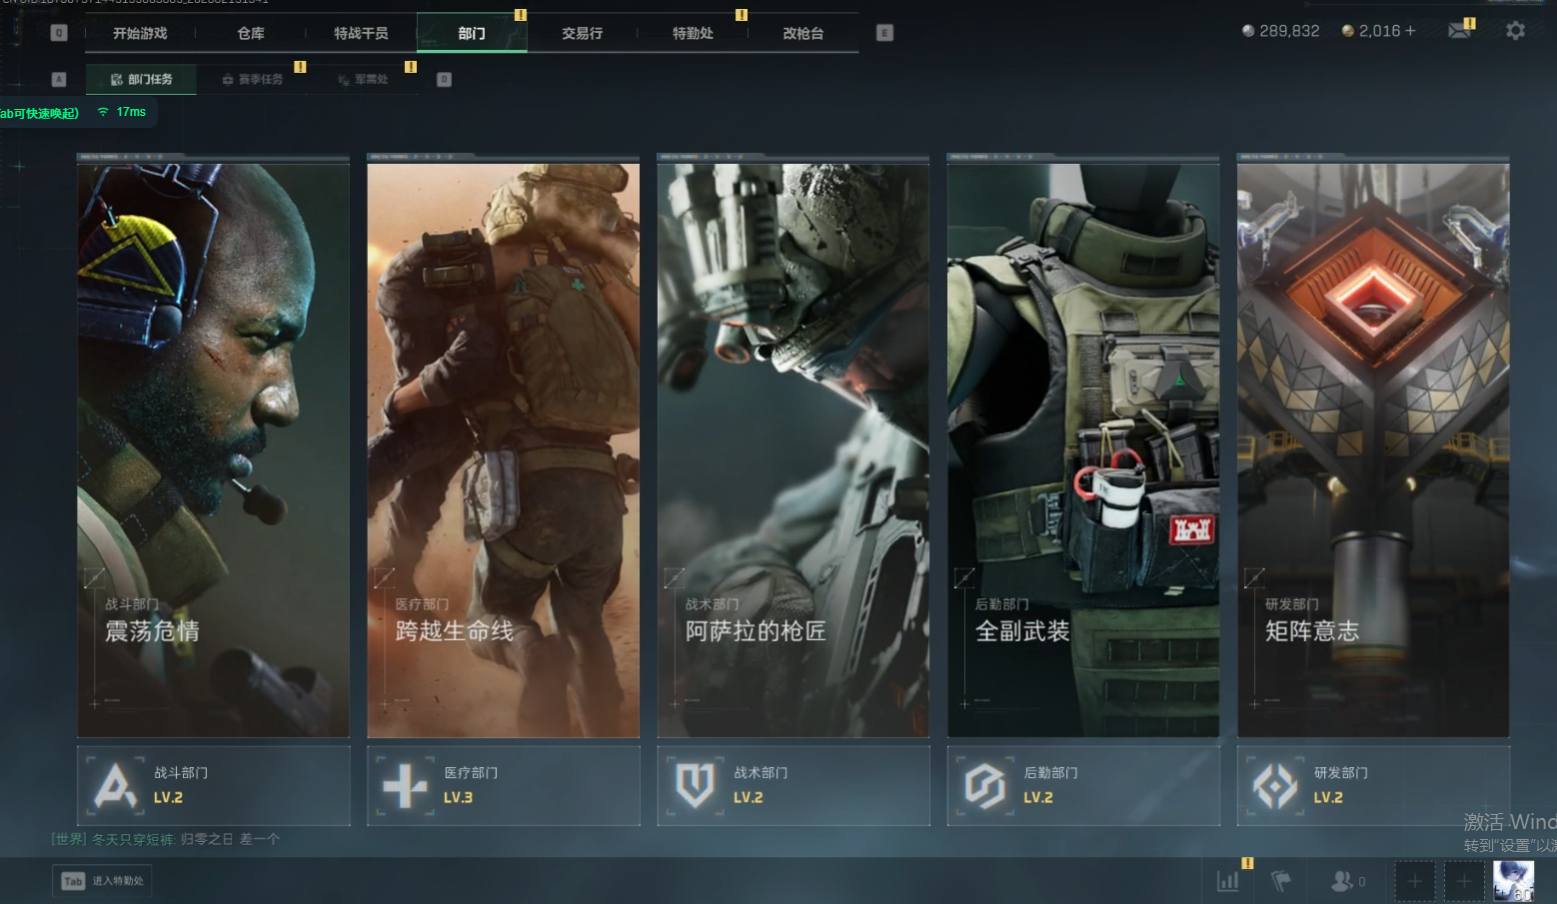Click the 阿萨拉的枪匠 title text
Image resolution: width=1557 pixels, height=904 pixels.
pyautogui.click(x=756, y=631)
